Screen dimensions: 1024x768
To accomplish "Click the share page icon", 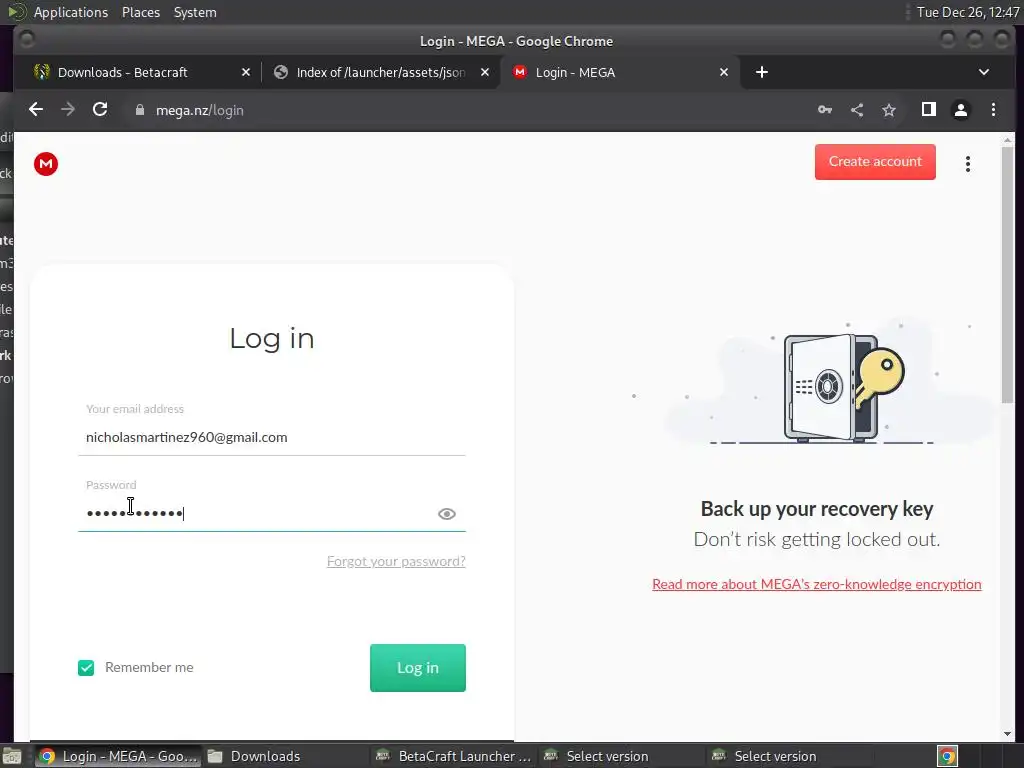I will [x=857, y=110].
